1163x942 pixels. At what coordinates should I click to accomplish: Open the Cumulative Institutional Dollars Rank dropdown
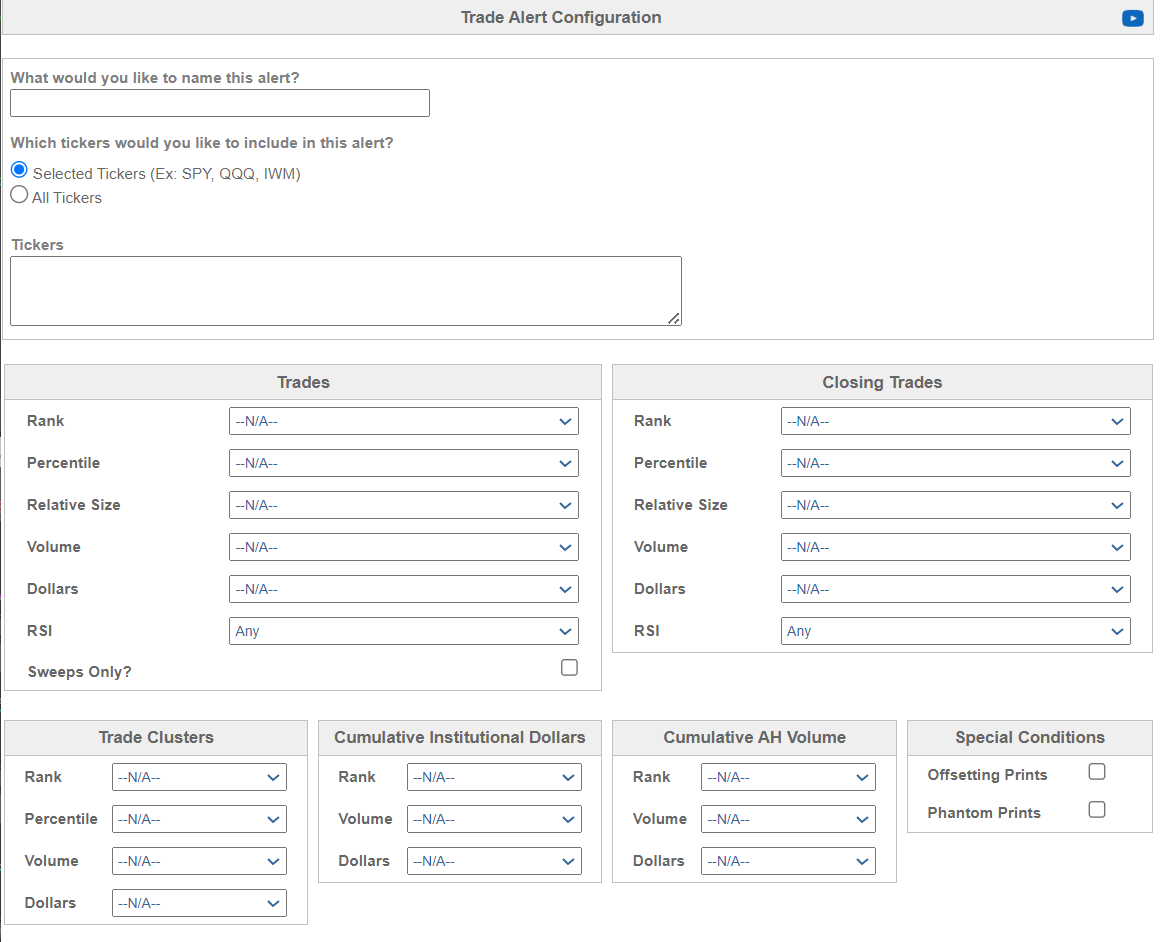point(494,777)
